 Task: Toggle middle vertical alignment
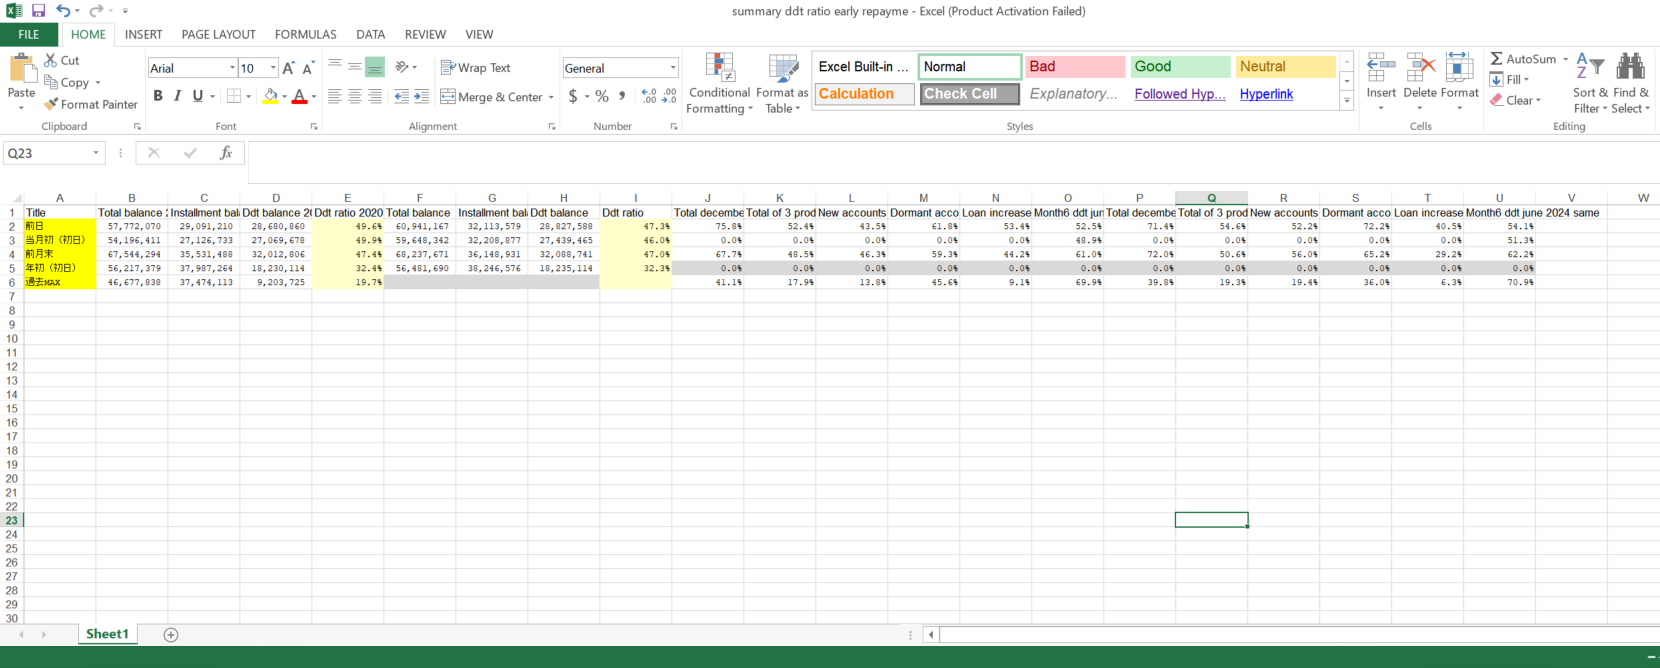click(355, 67)
